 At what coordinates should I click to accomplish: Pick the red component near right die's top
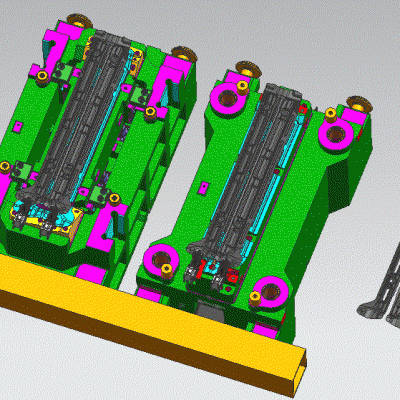click(303, 108)
